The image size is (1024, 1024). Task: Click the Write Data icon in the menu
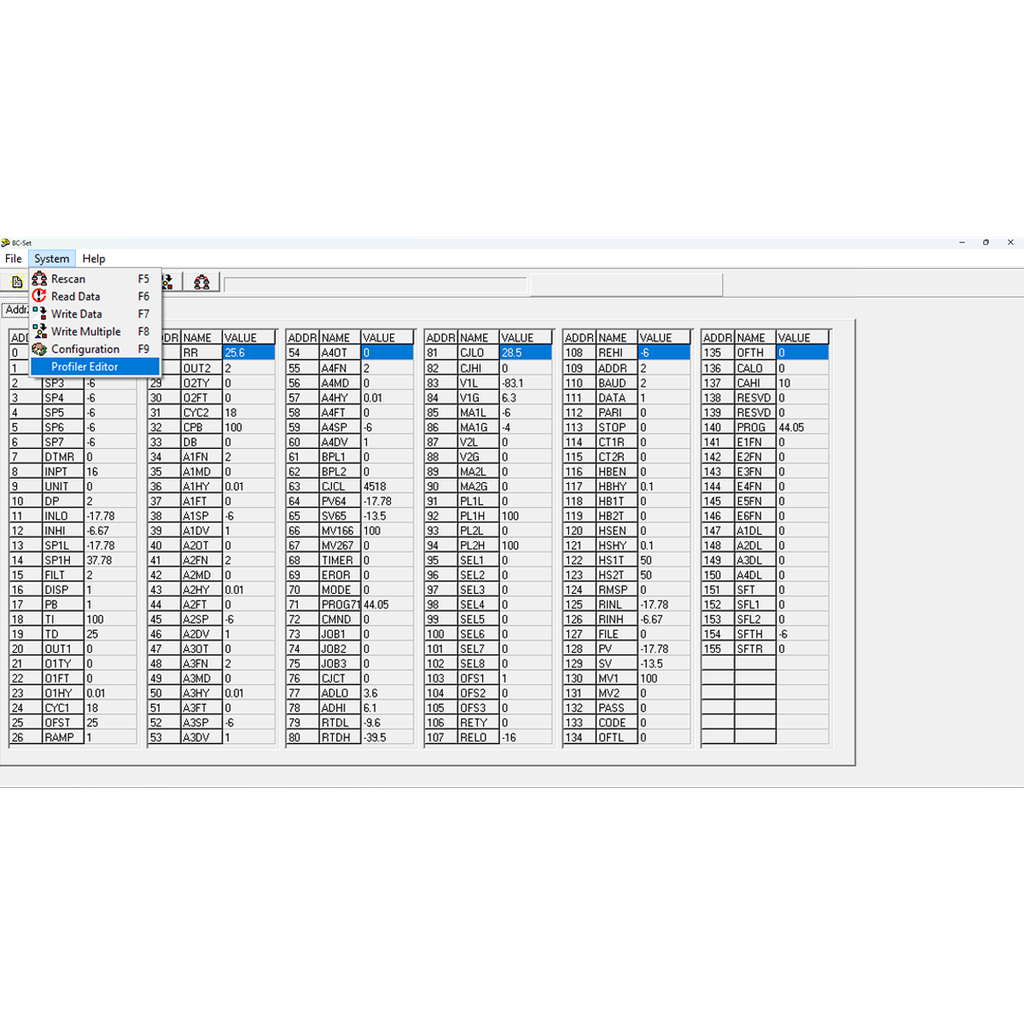pos(38,314)
